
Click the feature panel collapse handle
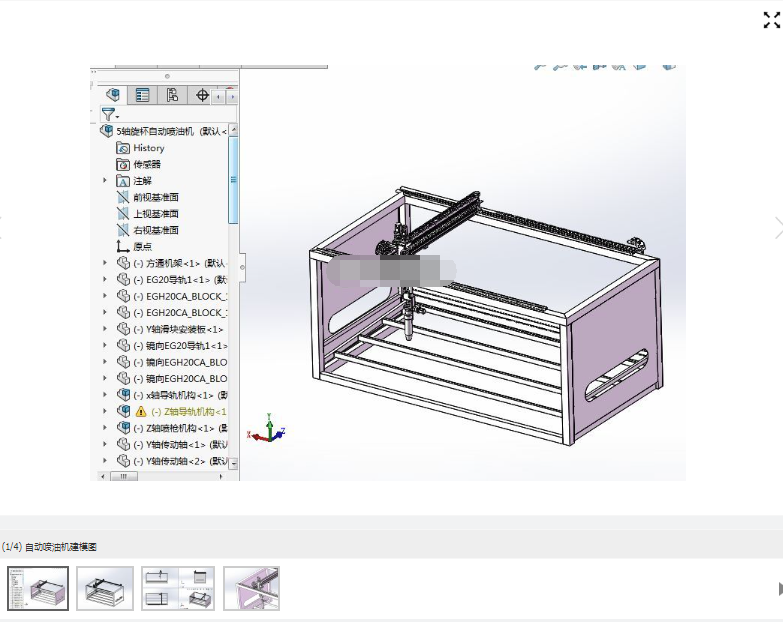point(242,268)
